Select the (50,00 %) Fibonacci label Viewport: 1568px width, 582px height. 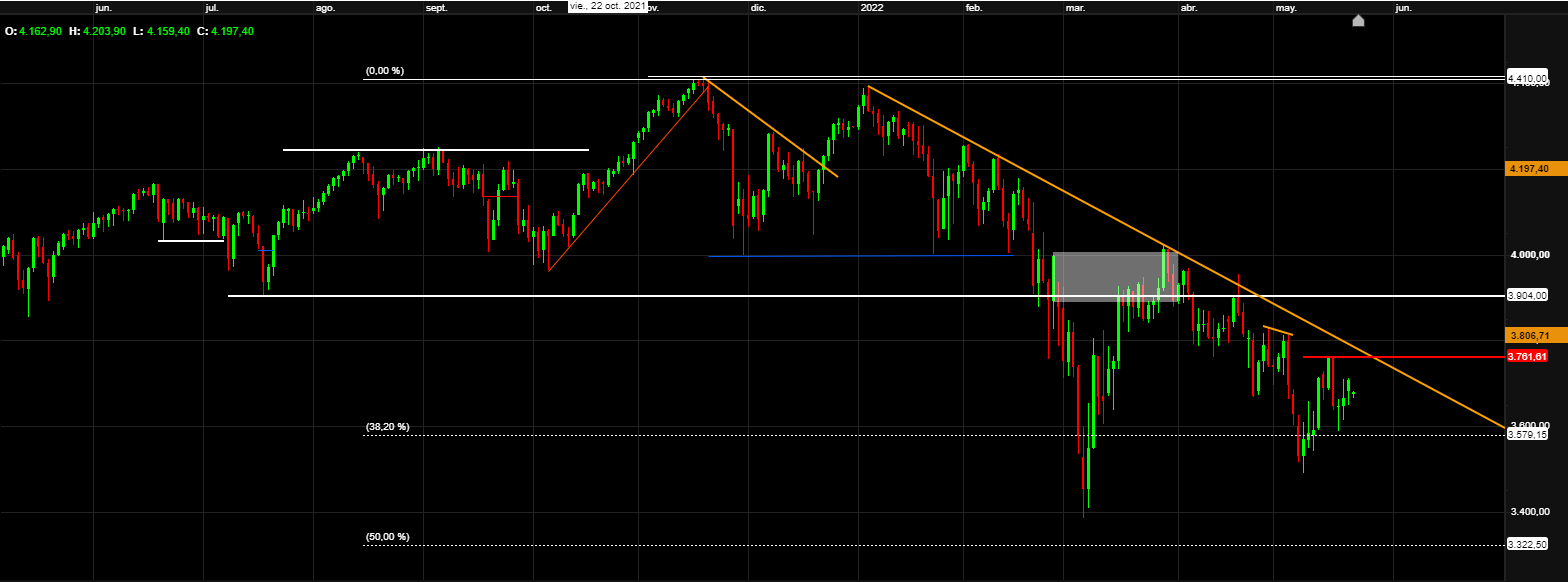tap(388, 537)
